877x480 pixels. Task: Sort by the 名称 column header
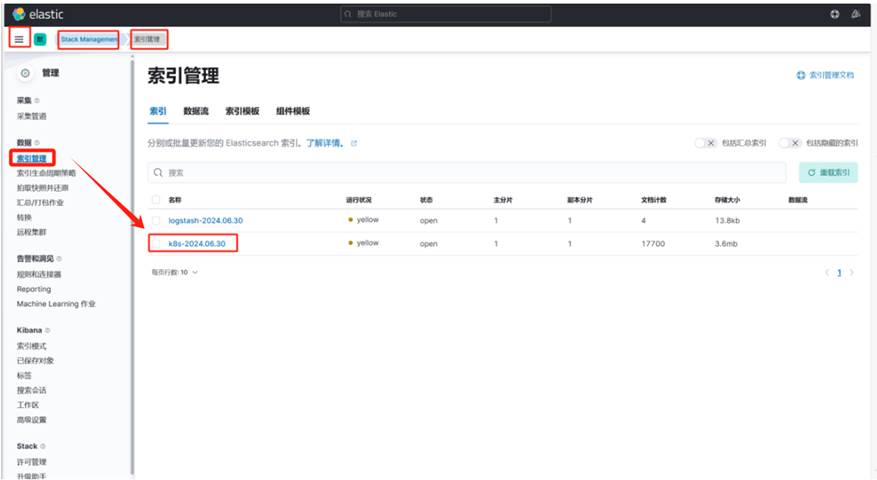point(175,200)
